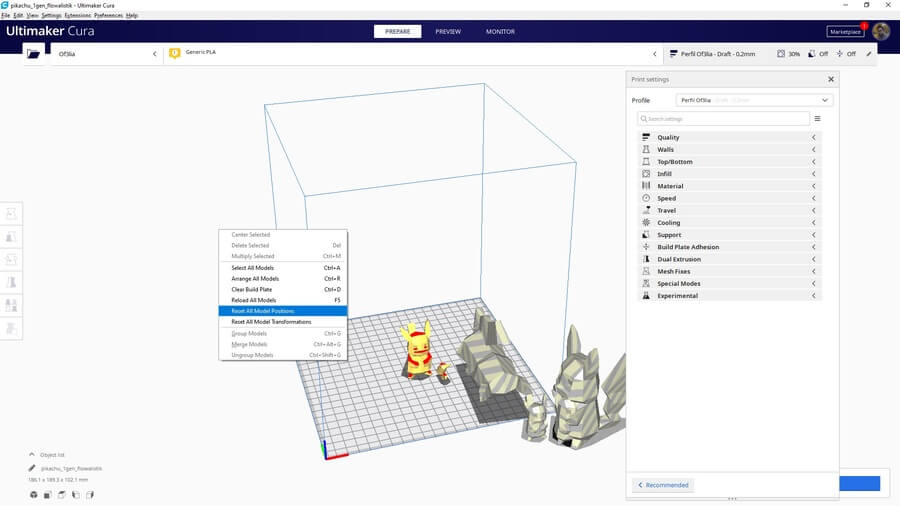Switch to 3D perspective view icon
Viewport: 900px width, 506px height.
(34, 495)
